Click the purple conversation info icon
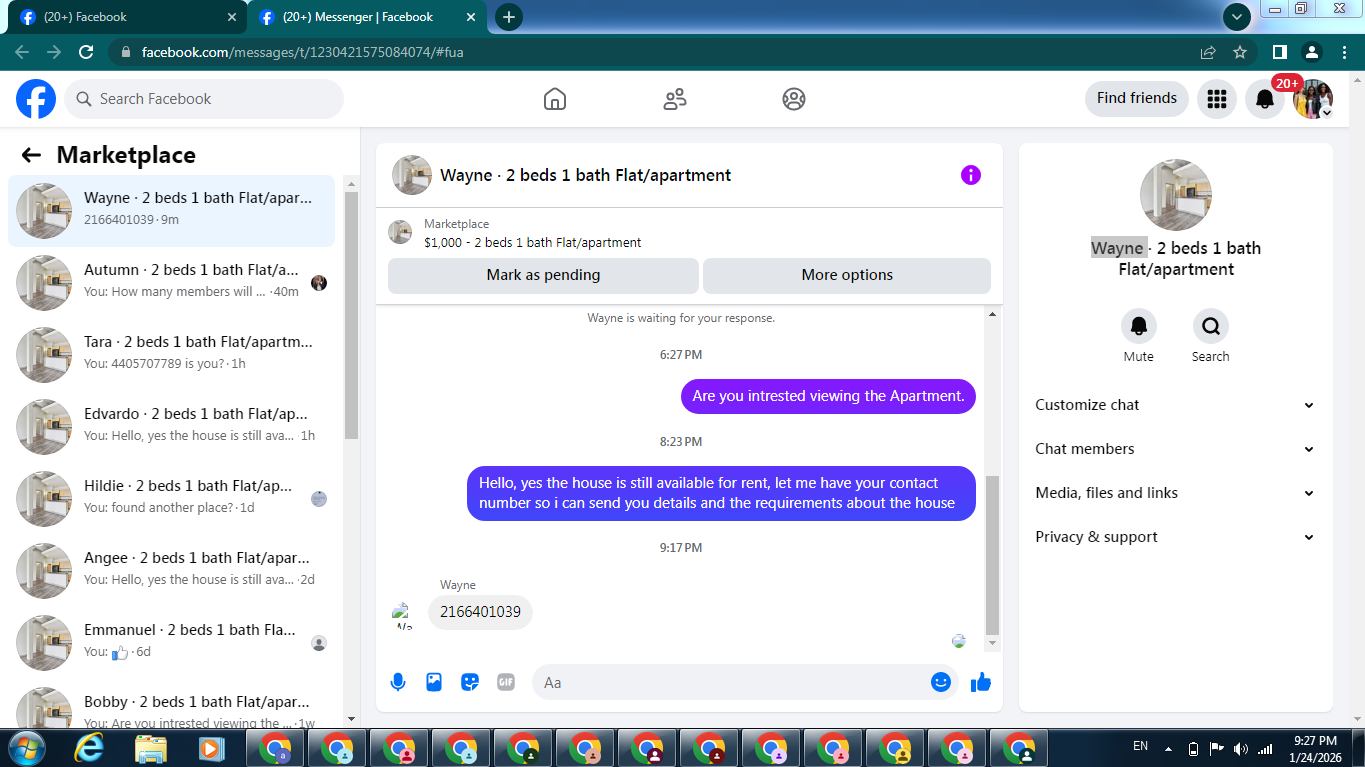Screen dimensions: 1365x767 pyautogui.click(x=971, y=175)
